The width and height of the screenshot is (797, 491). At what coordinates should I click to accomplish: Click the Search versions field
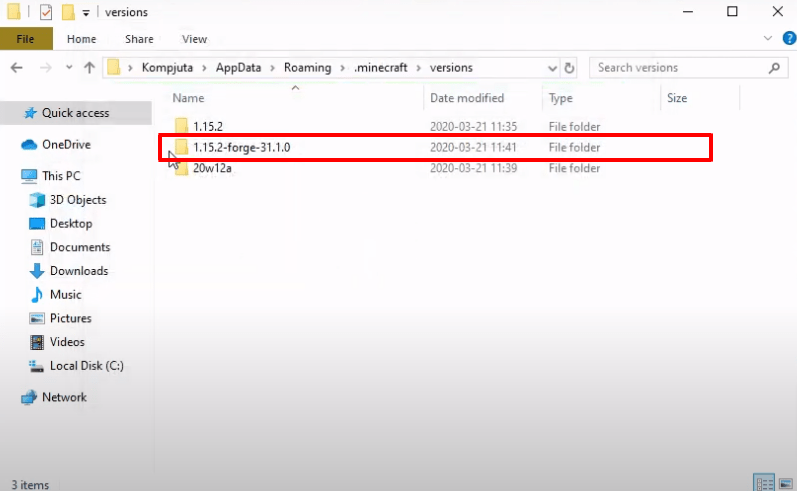pyautogui.click(x=689, y=68)
